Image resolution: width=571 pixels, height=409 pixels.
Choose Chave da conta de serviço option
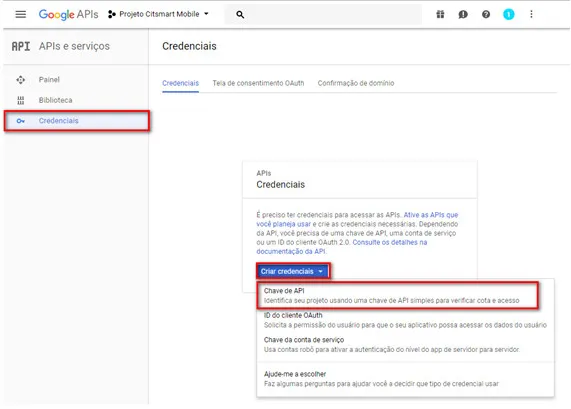(x=405, y=345)
